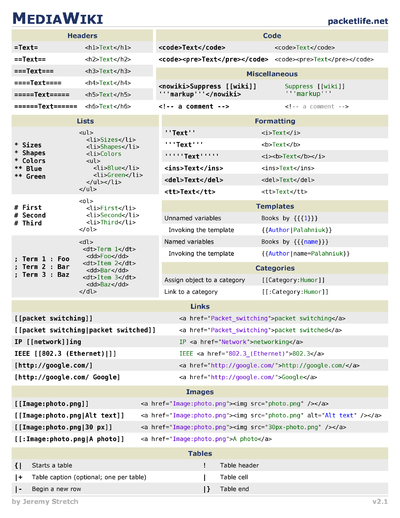Screen dimensions: 400x518
Task: Click the <!-- a comment --> syntax
Action: (194, 106)
